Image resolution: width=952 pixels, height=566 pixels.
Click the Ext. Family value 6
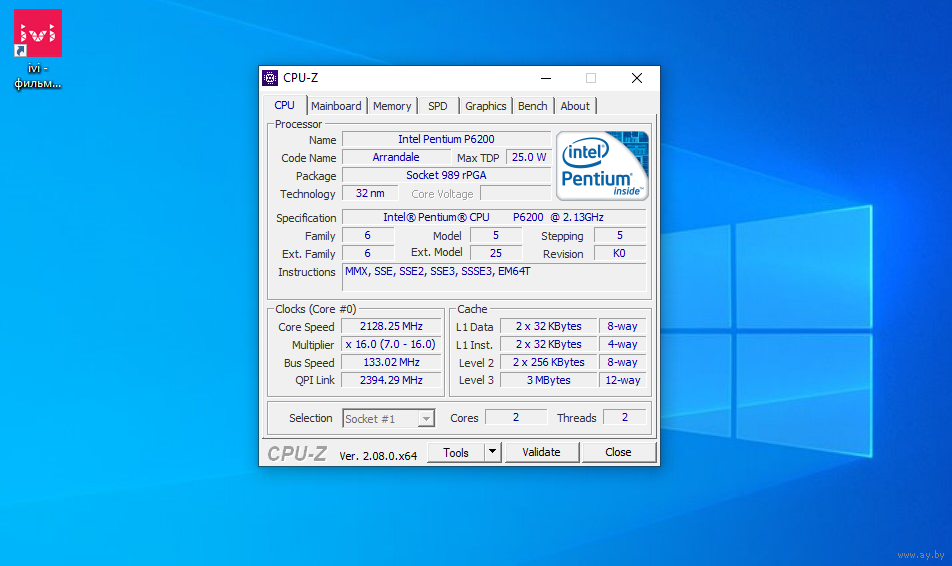click(368, 253)
